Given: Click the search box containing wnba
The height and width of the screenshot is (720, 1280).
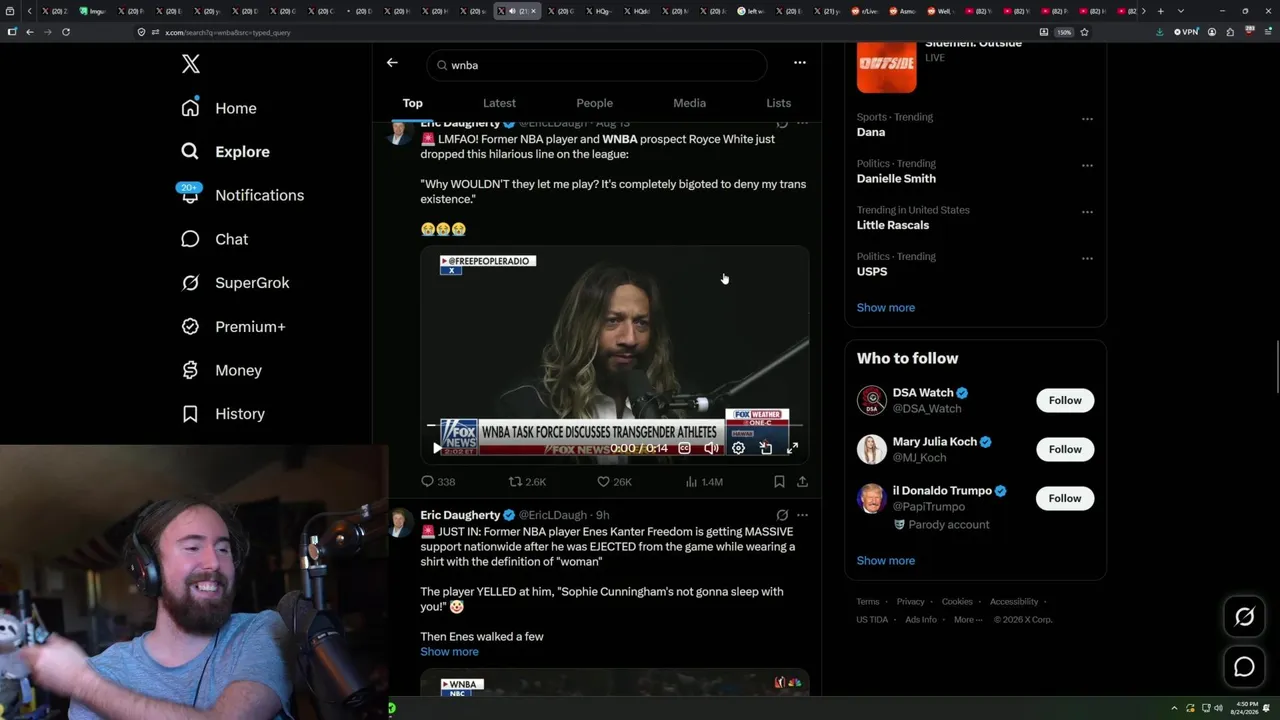Looking at the screenshot, I should 597,65.
